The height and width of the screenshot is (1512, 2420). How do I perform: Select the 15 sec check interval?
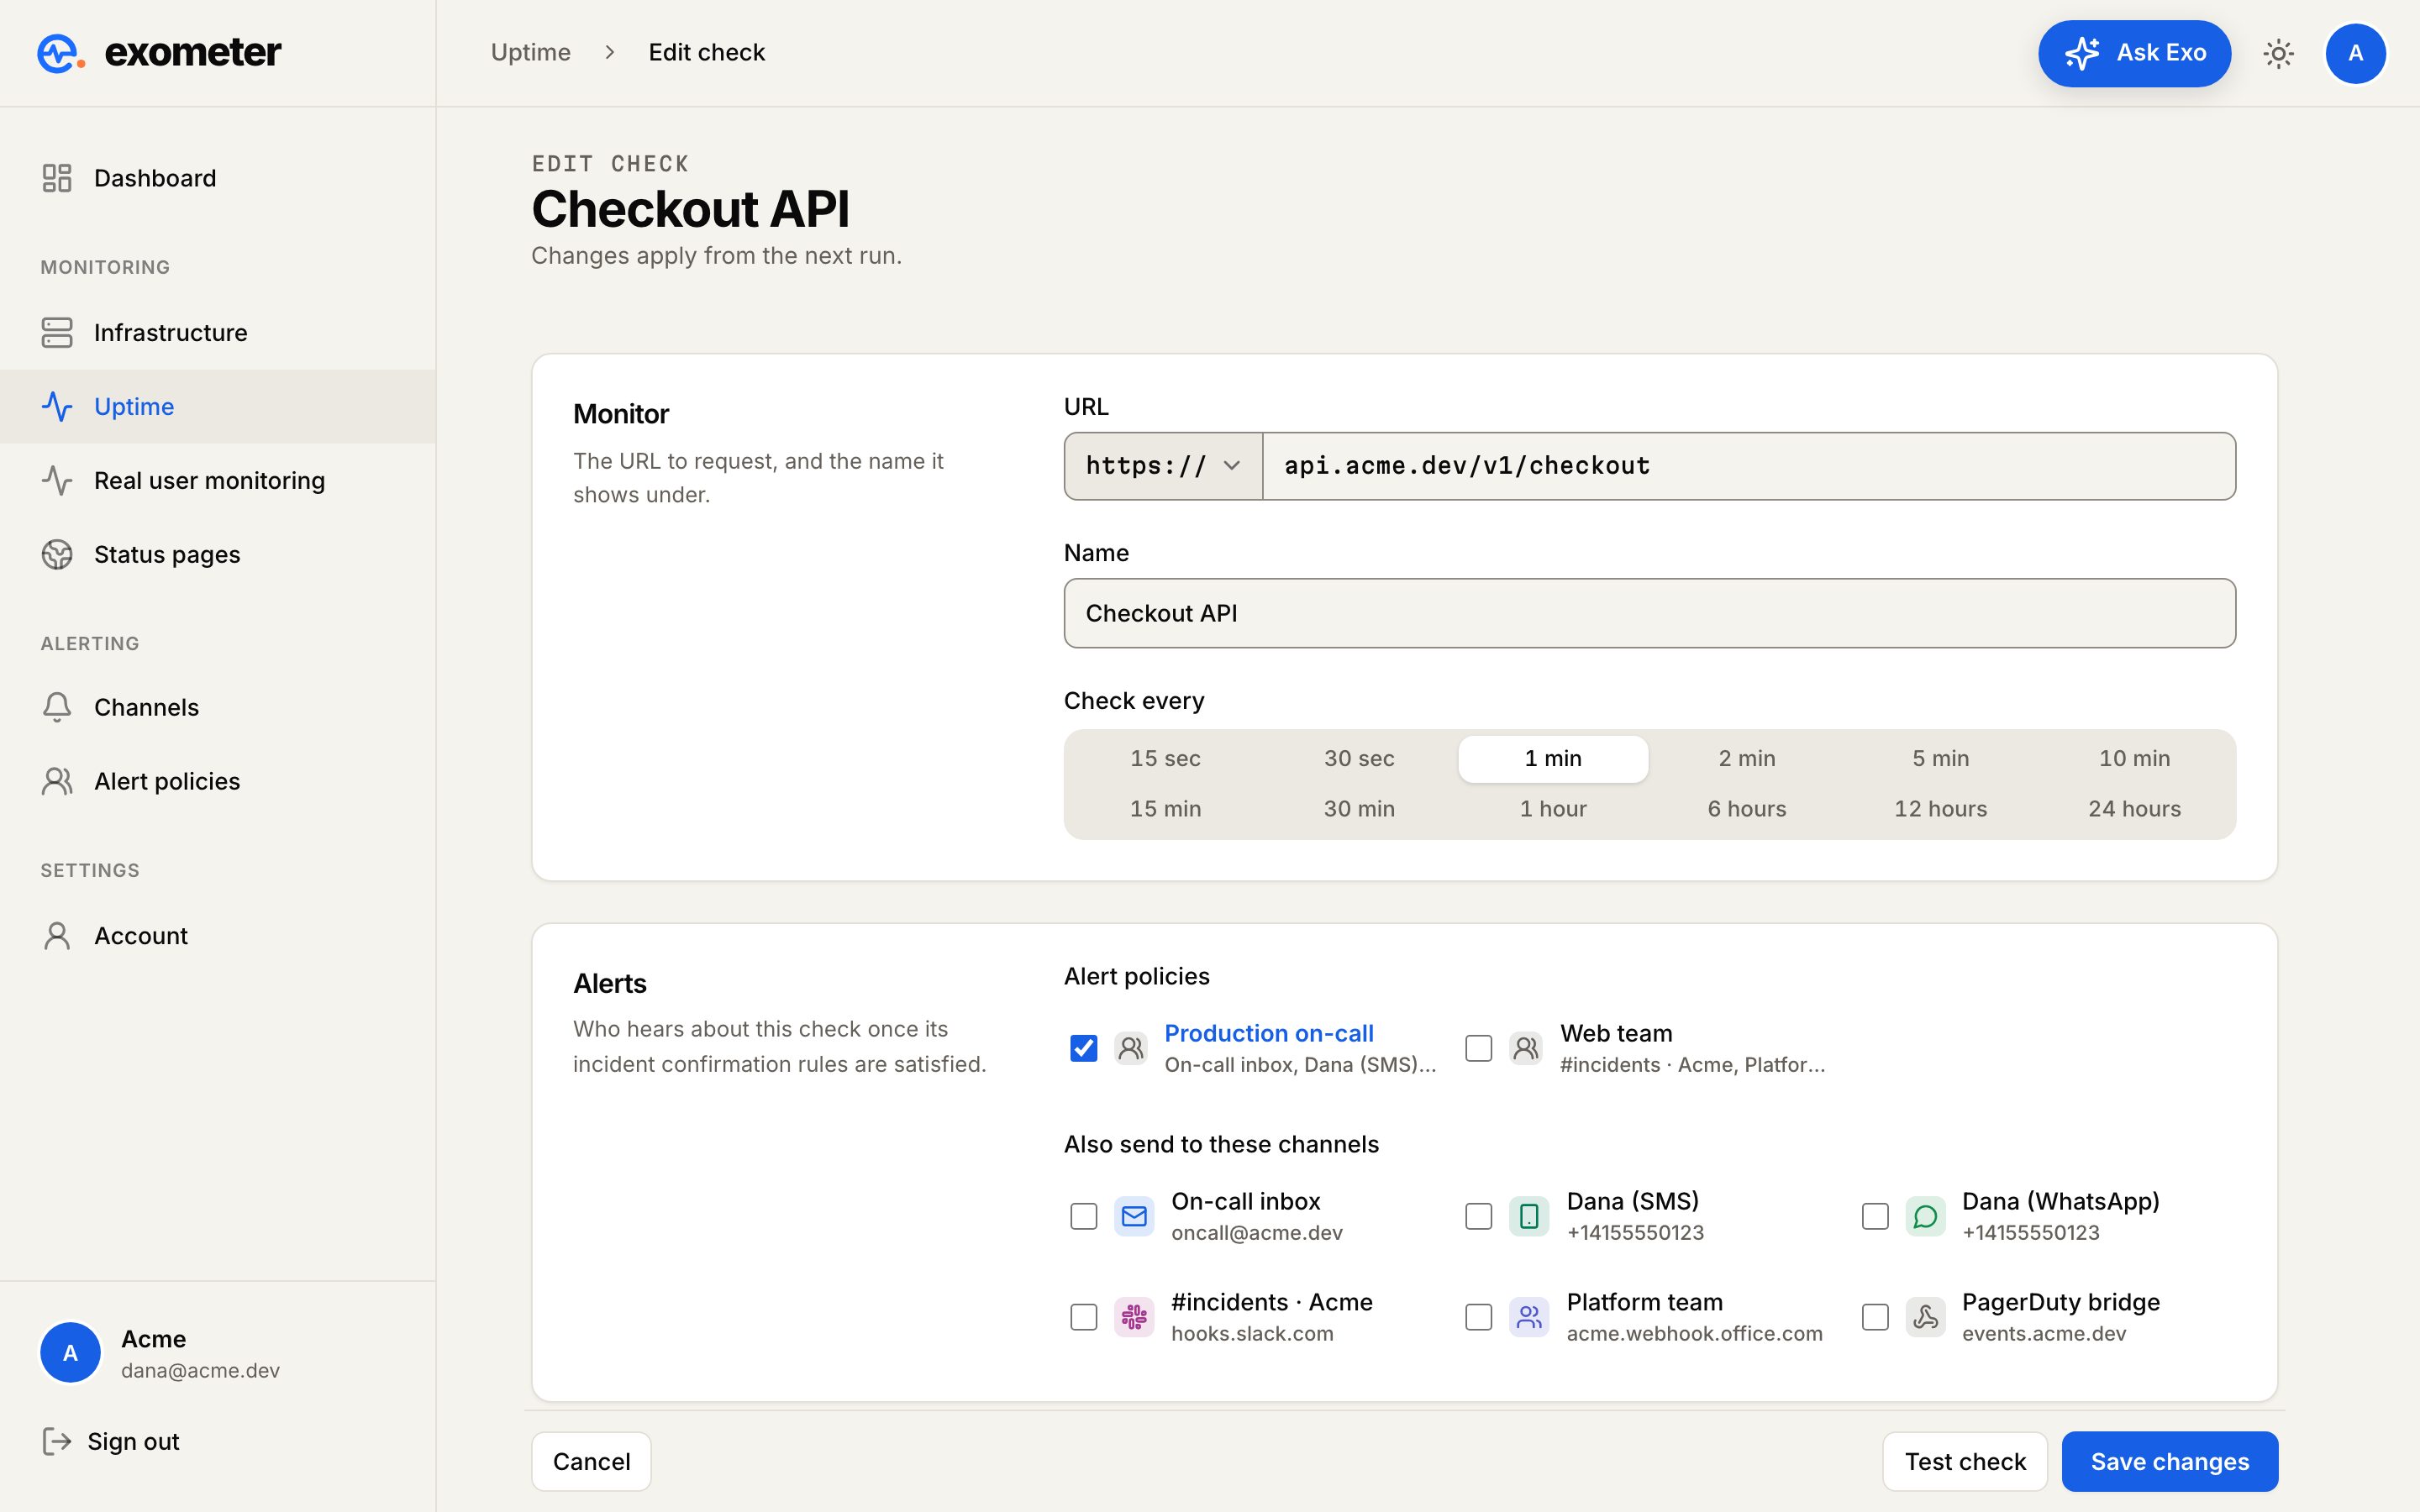[x=1165, y=759]
